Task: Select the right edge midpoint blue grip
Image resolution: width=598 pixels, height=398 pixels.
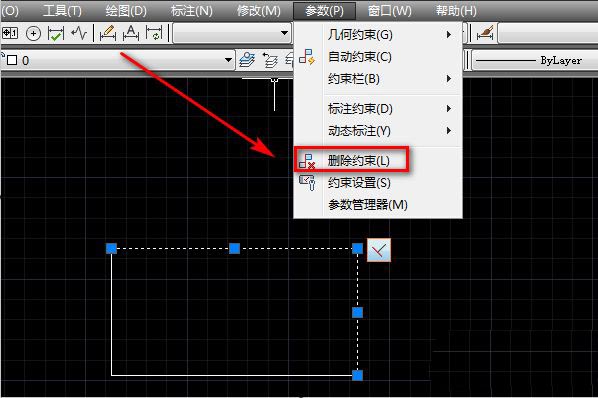Action: [357, 313]
